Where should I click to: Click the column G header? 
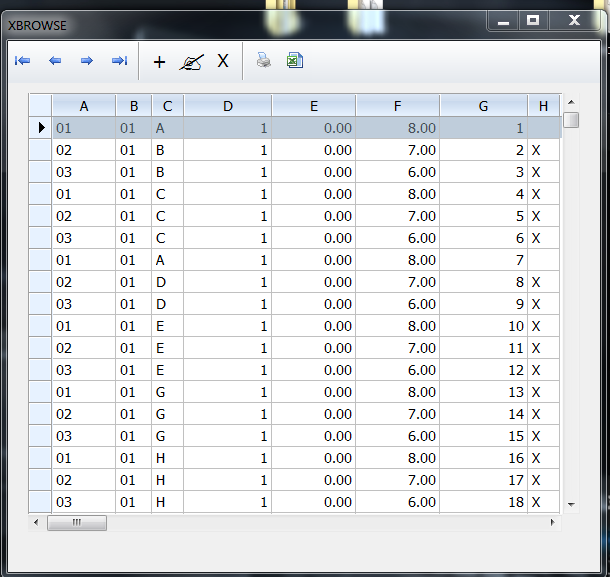pyautogui.click(x=483, y=106)
